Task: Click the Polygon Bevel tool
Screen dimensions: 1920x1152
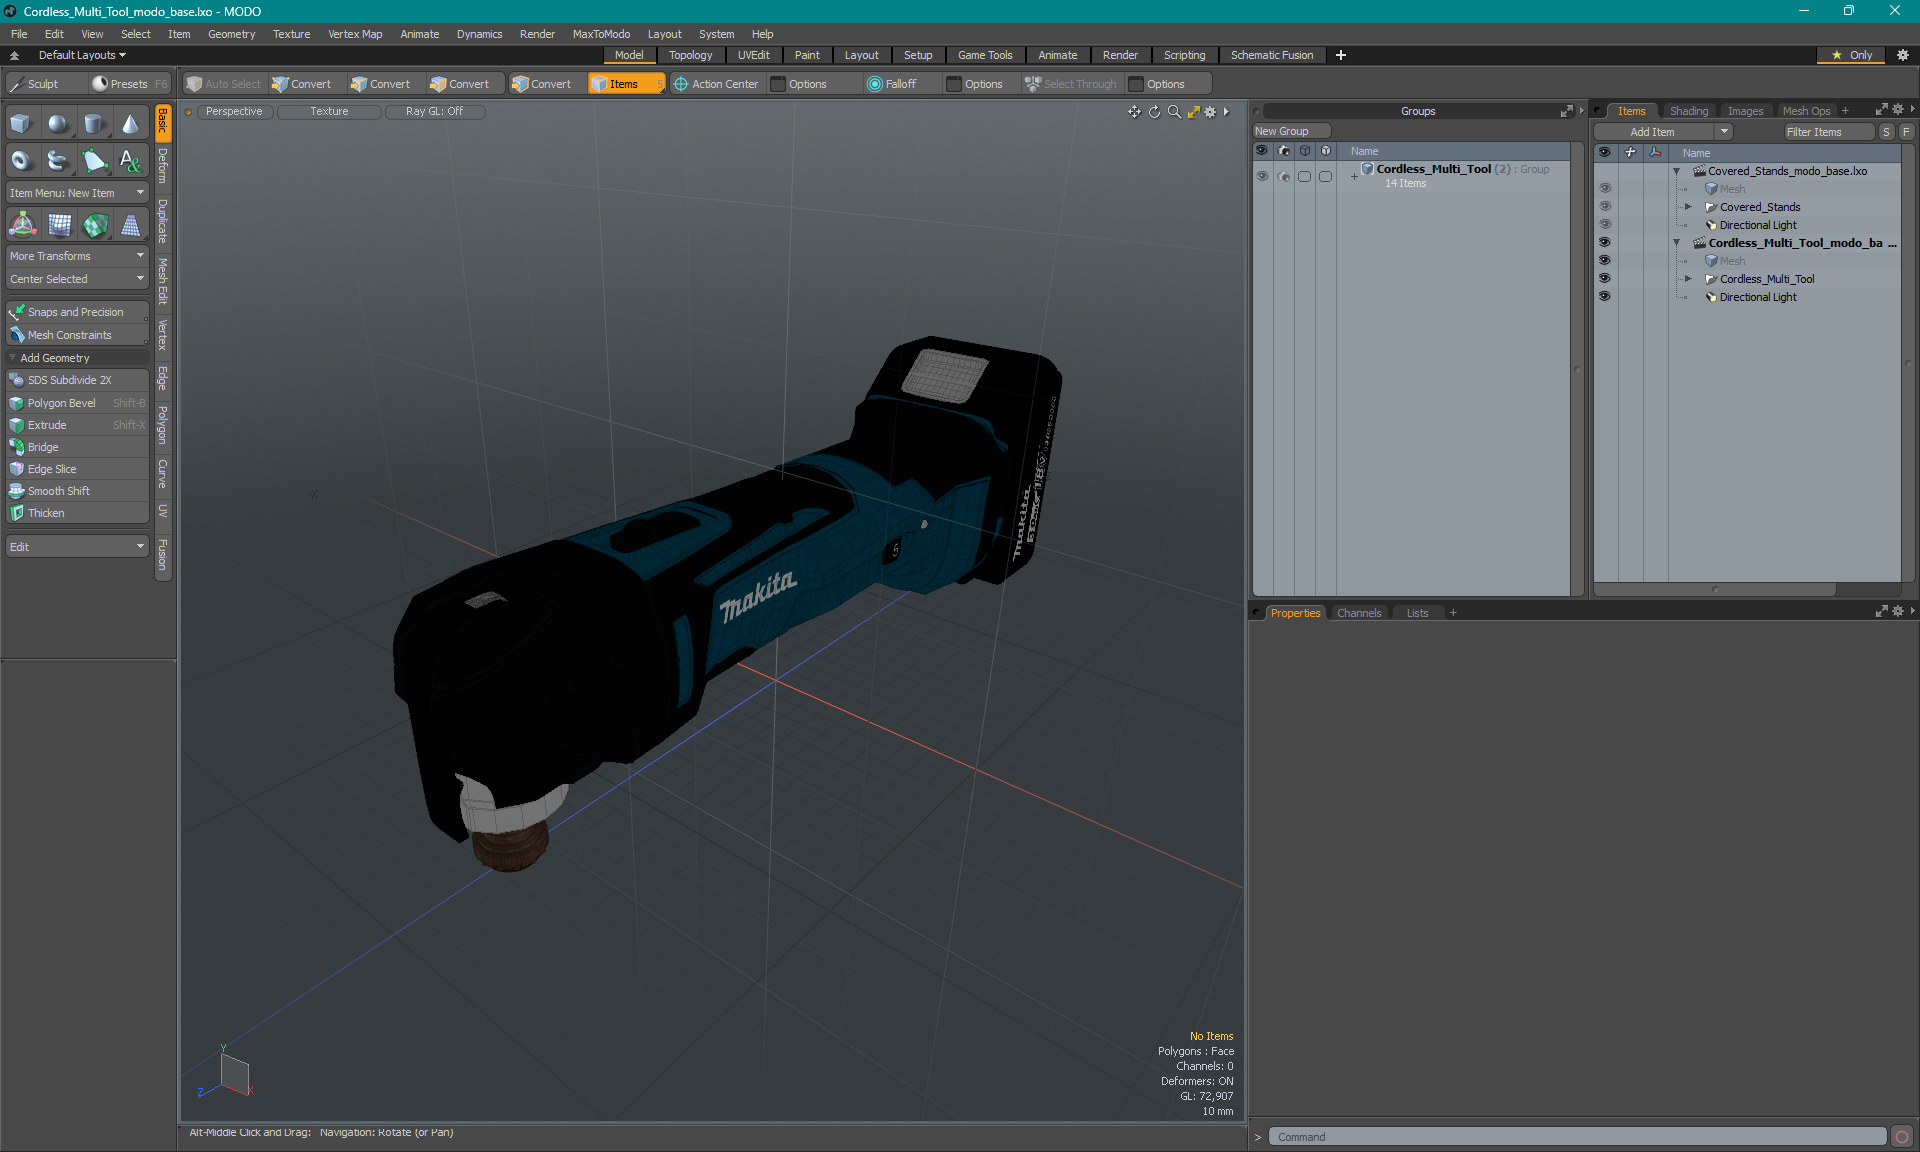Action: coord(77,403)
